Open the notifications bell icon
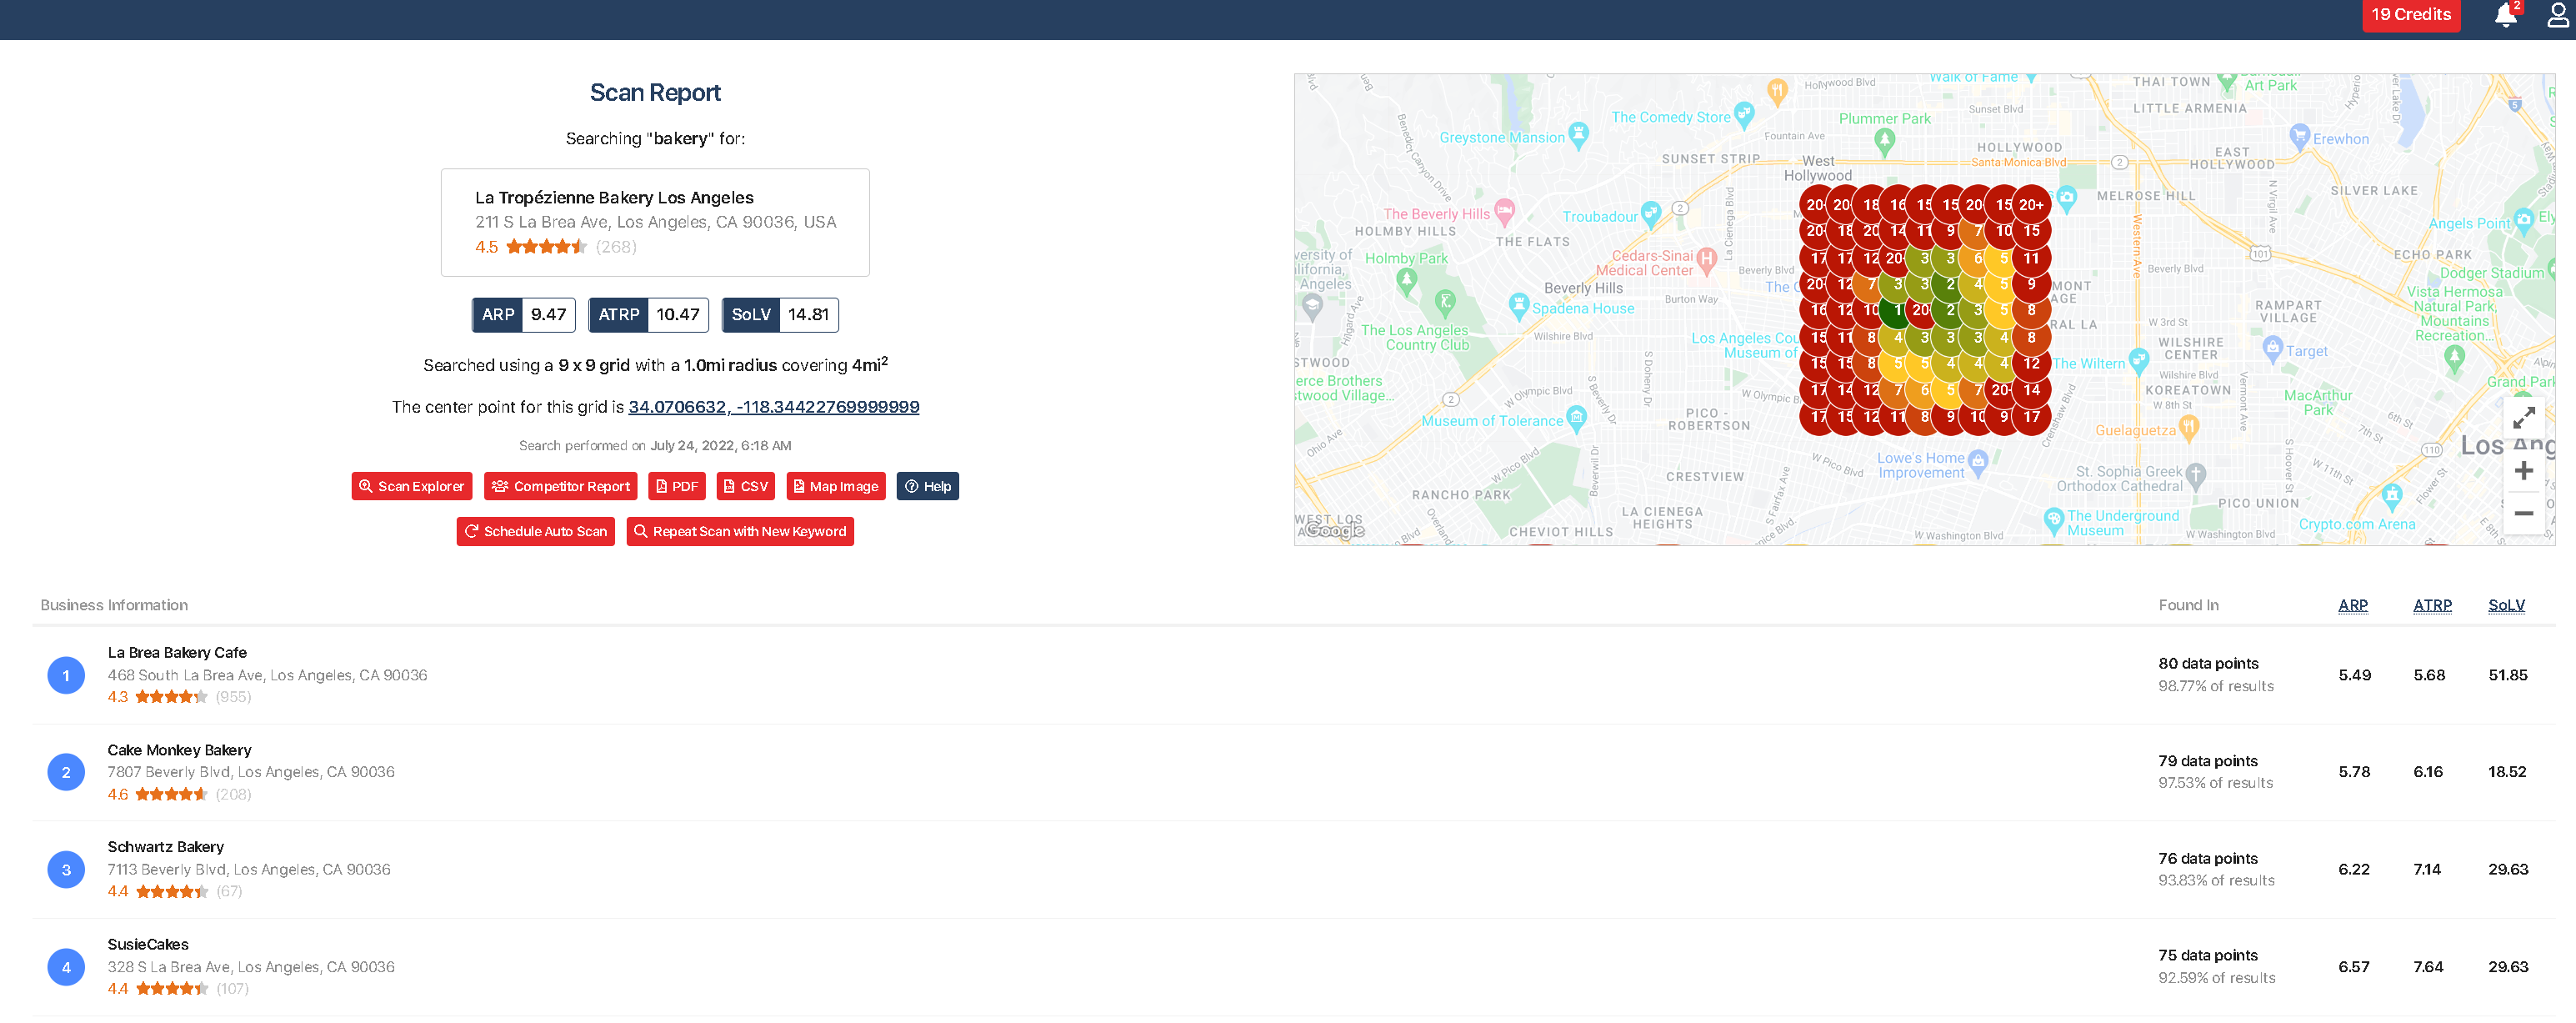Viewport: 2576px width, 1023px height. tap(2505, 15)
